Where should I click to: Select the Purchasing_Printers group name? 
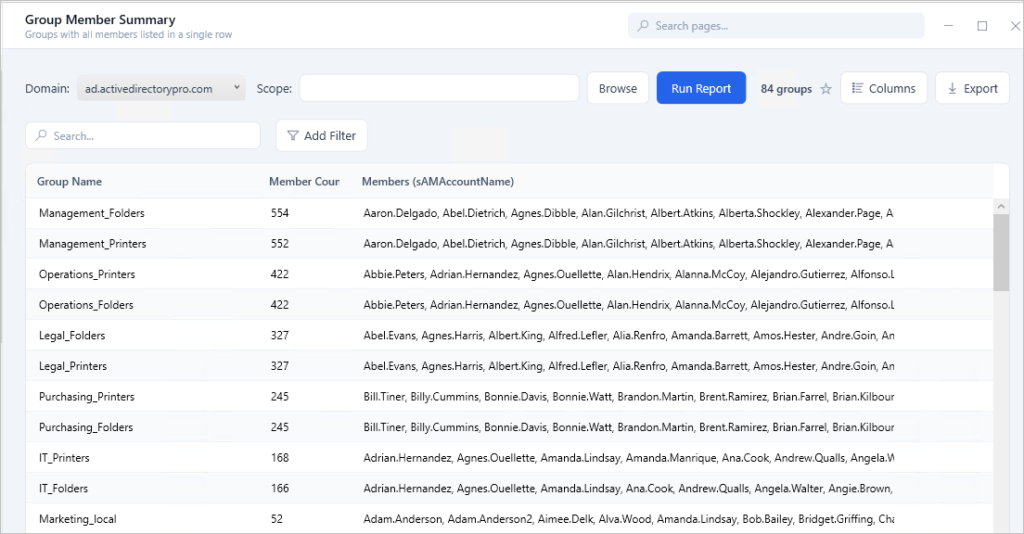87,397
